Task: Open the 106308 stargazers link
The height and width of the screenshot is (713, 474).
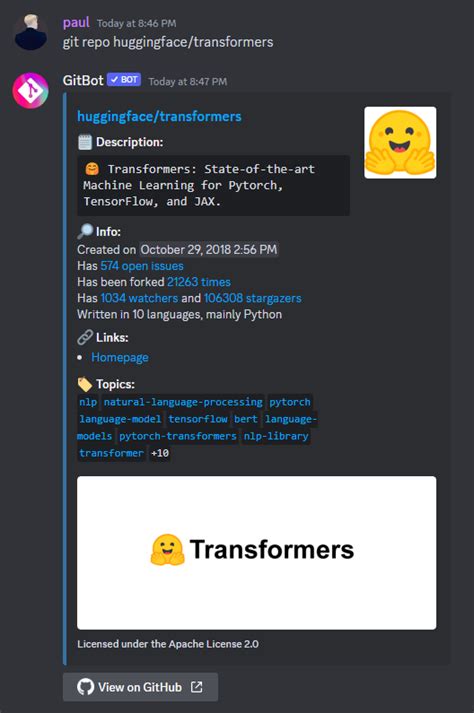Action: [x=252, y=298]
